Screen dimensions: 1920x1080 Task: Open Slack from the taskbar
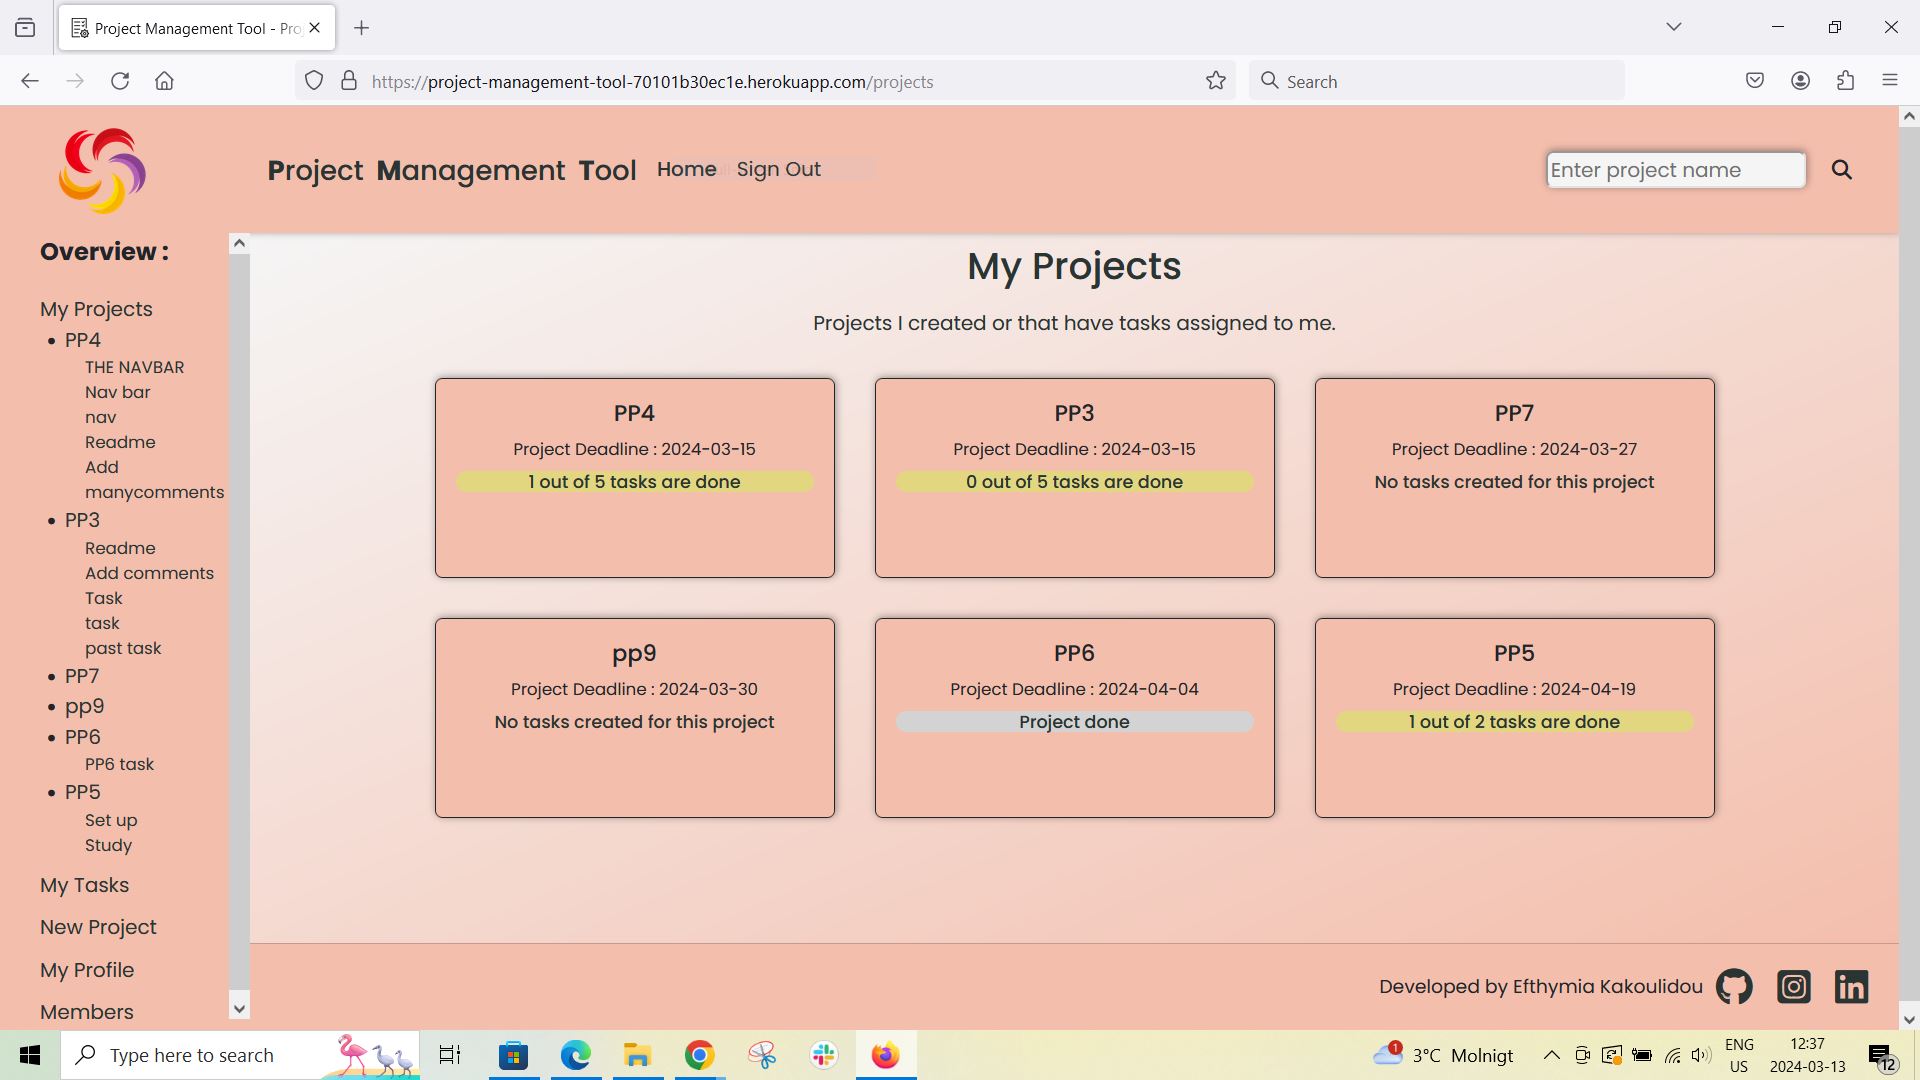822,1054
